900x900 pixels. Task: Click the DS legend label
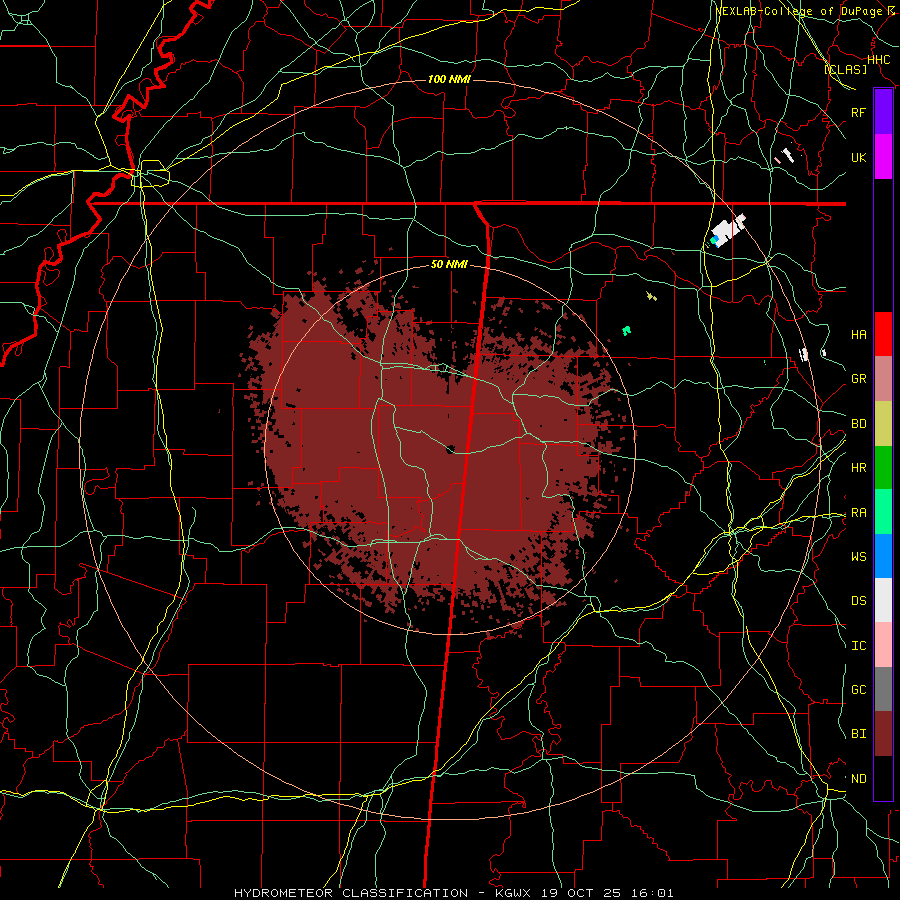pos(858,600)
